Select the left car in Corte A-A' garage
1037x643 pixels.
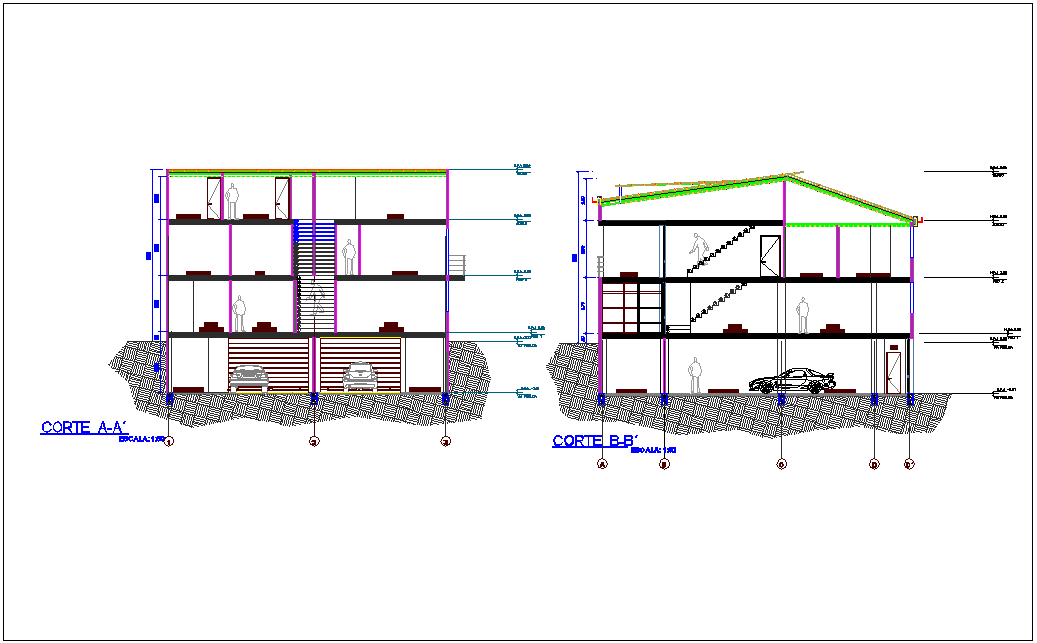pyautogui.click(x=248, y=377)
